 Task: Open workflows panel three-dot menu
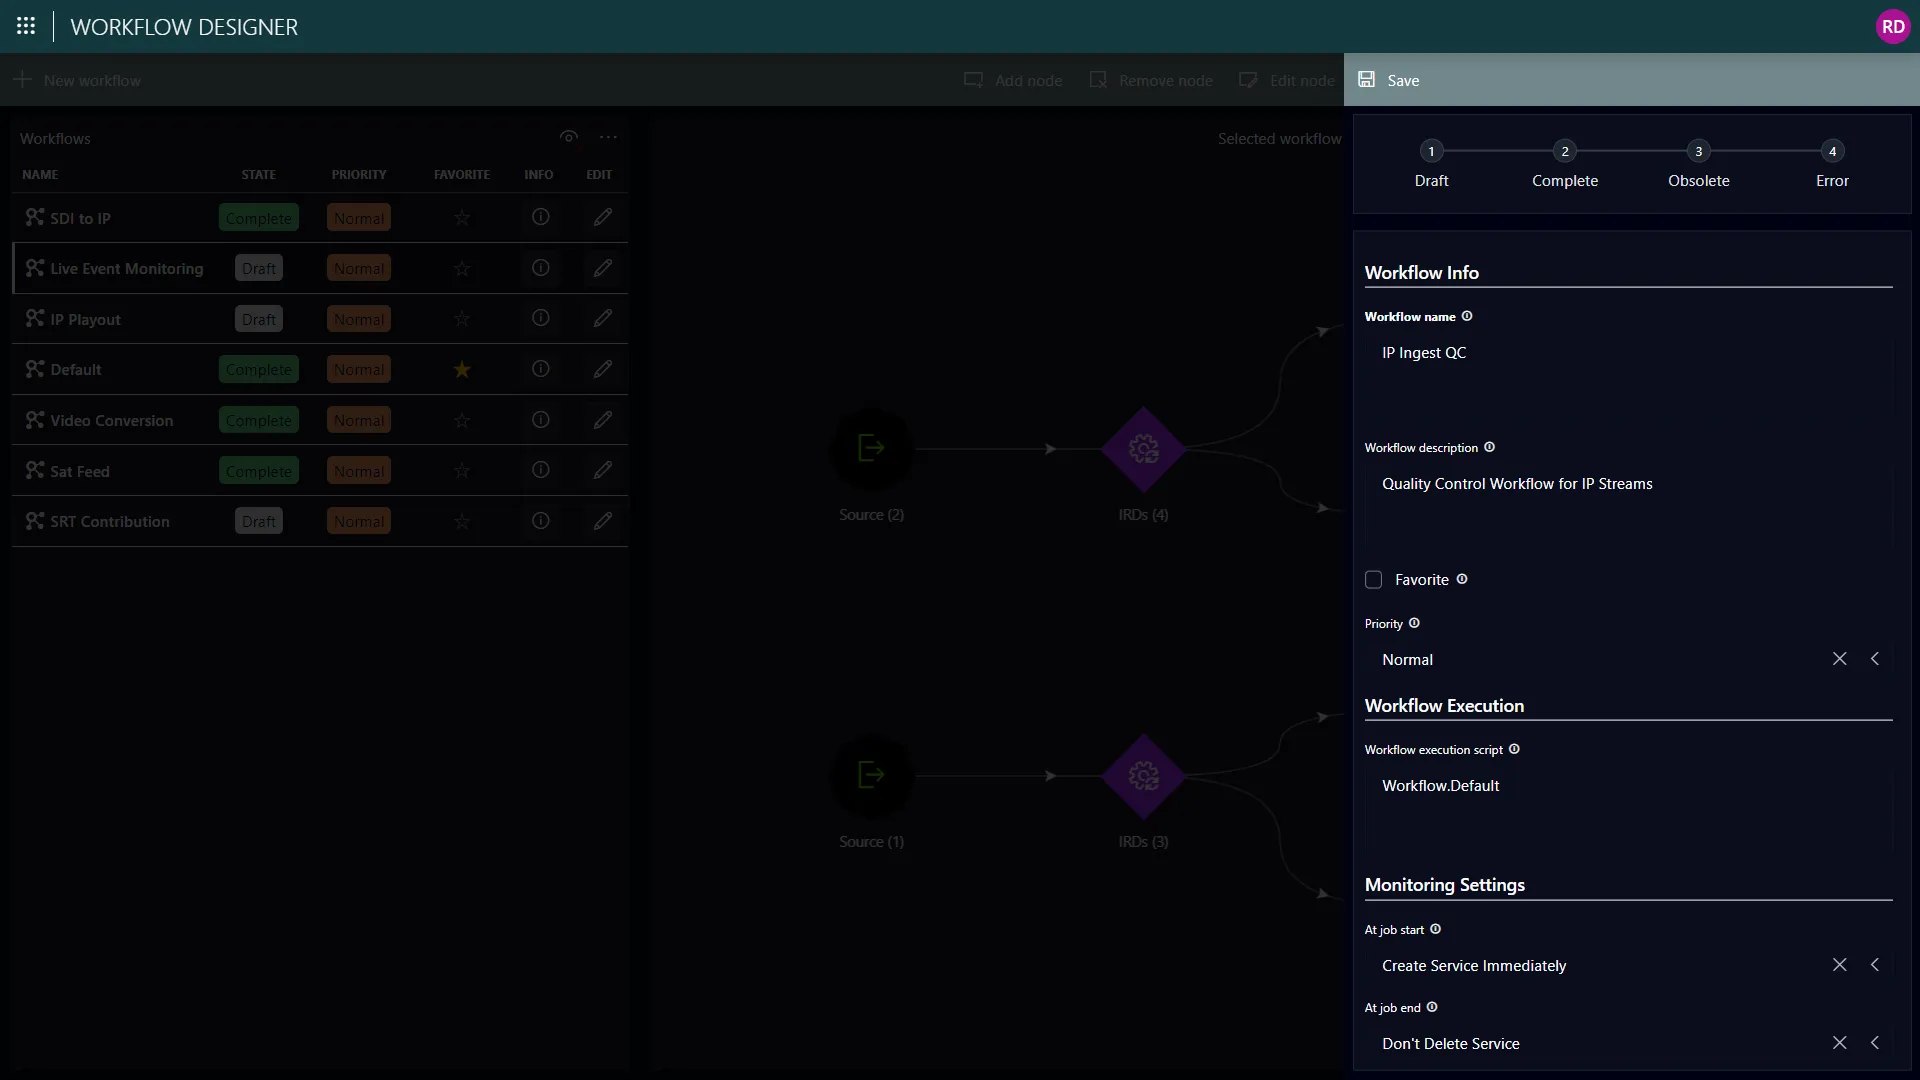coord(608,137)
